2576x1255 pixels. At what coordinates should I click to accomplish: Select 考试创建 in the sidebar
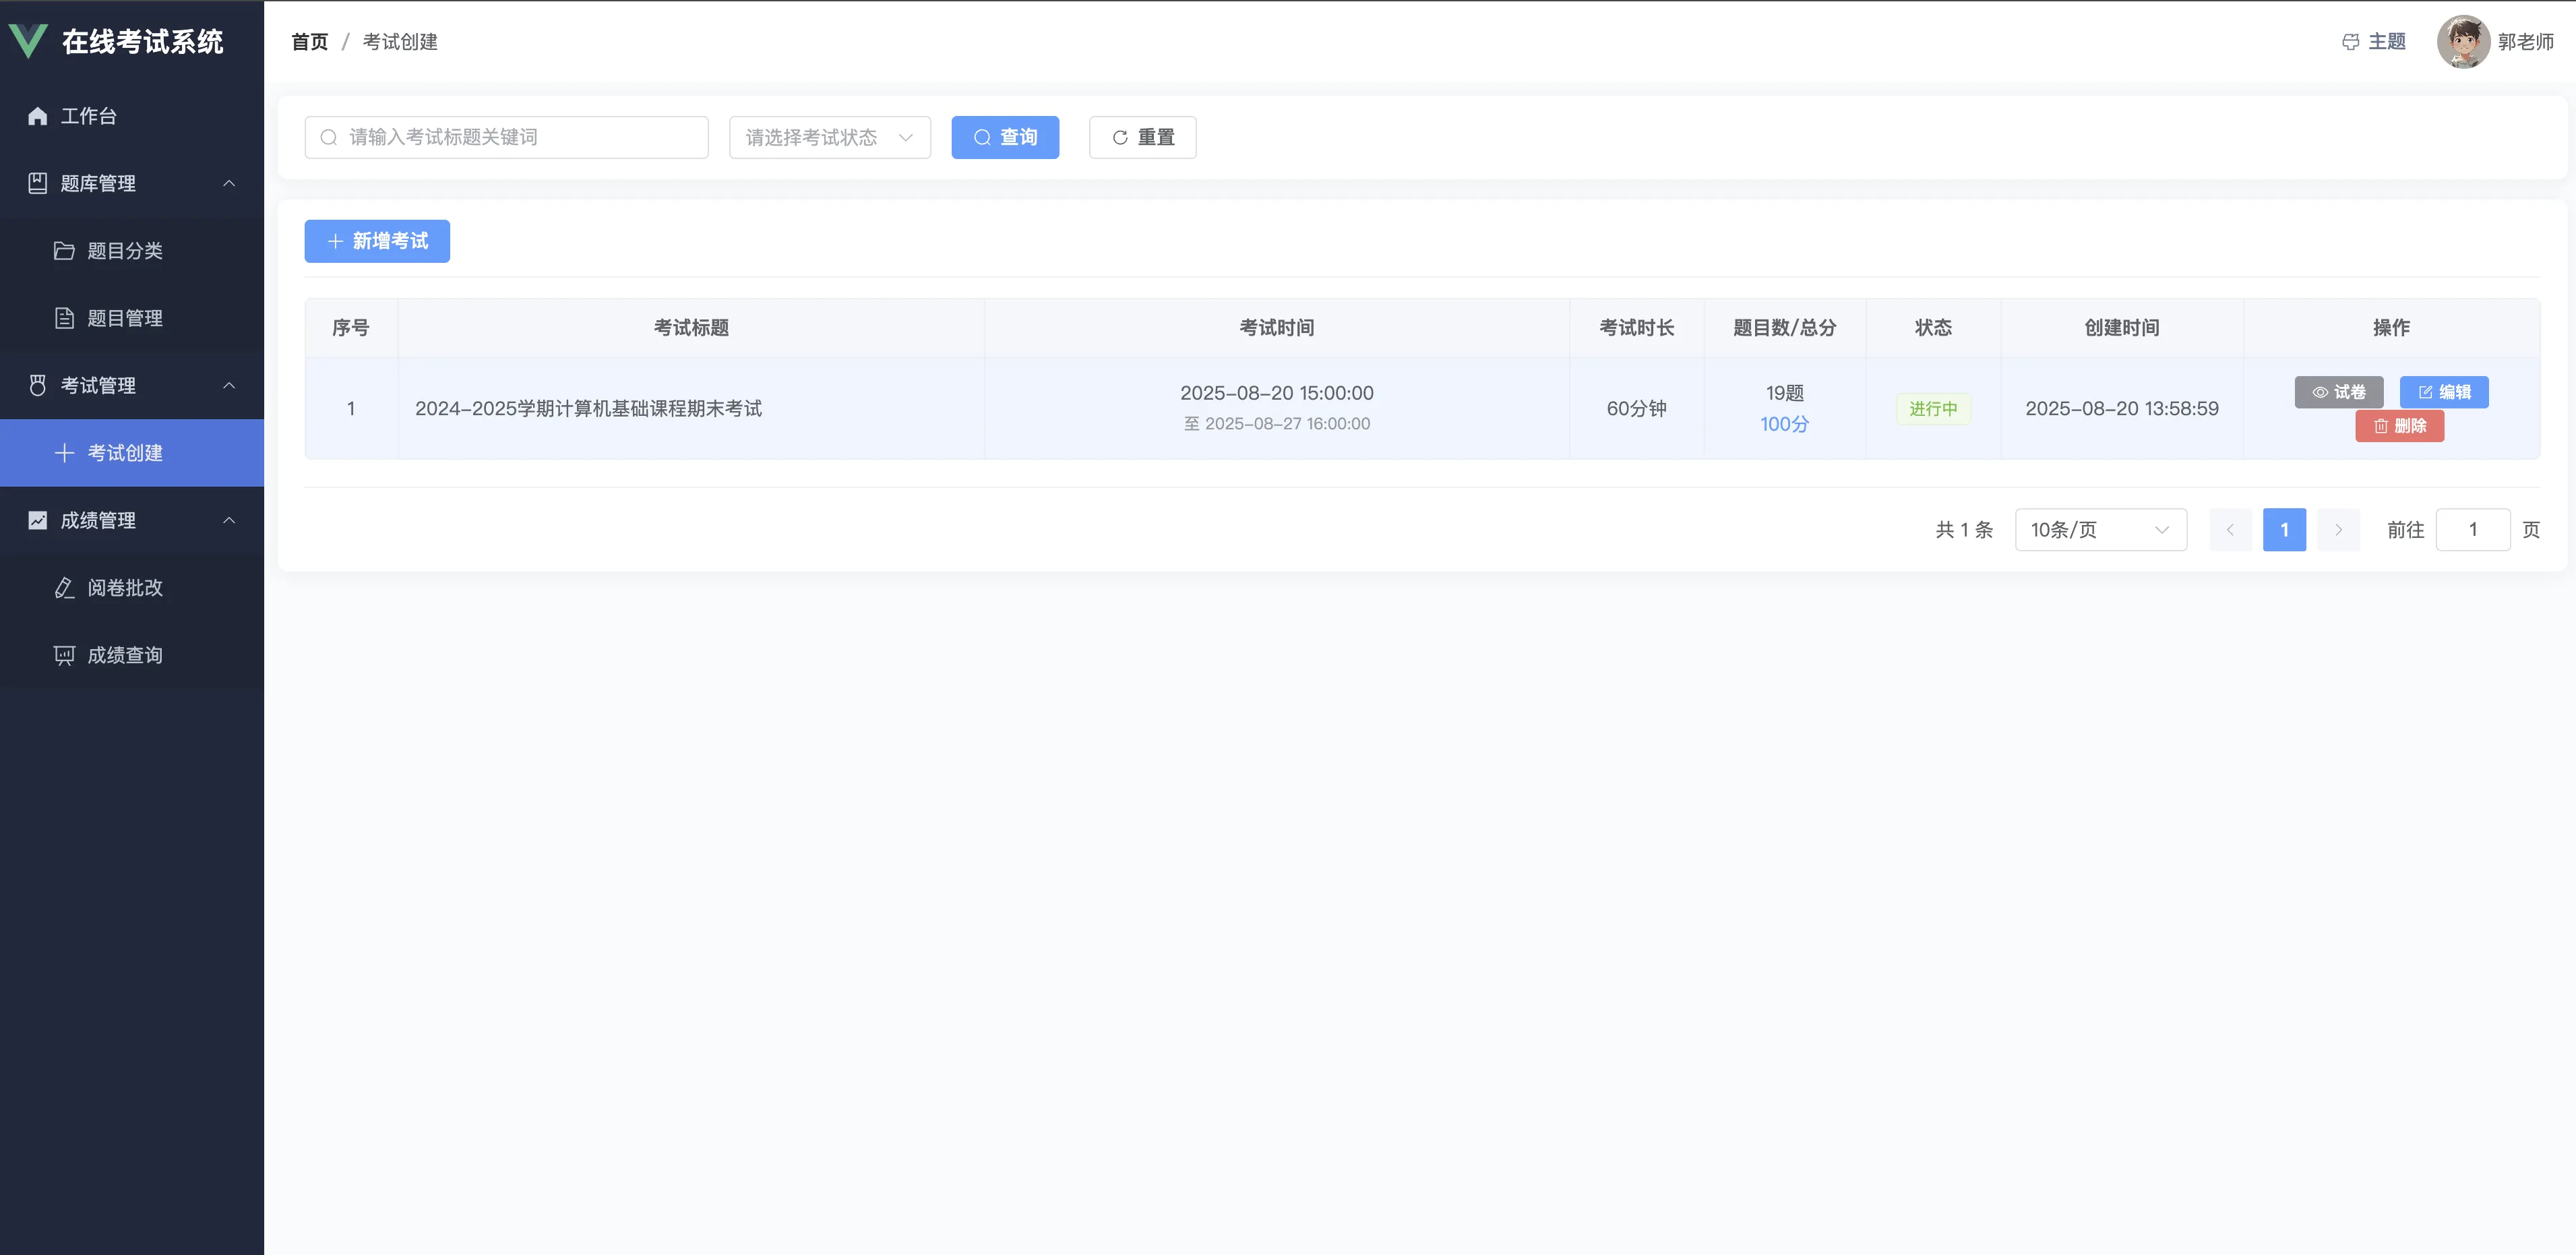click(x=124, y=453)
